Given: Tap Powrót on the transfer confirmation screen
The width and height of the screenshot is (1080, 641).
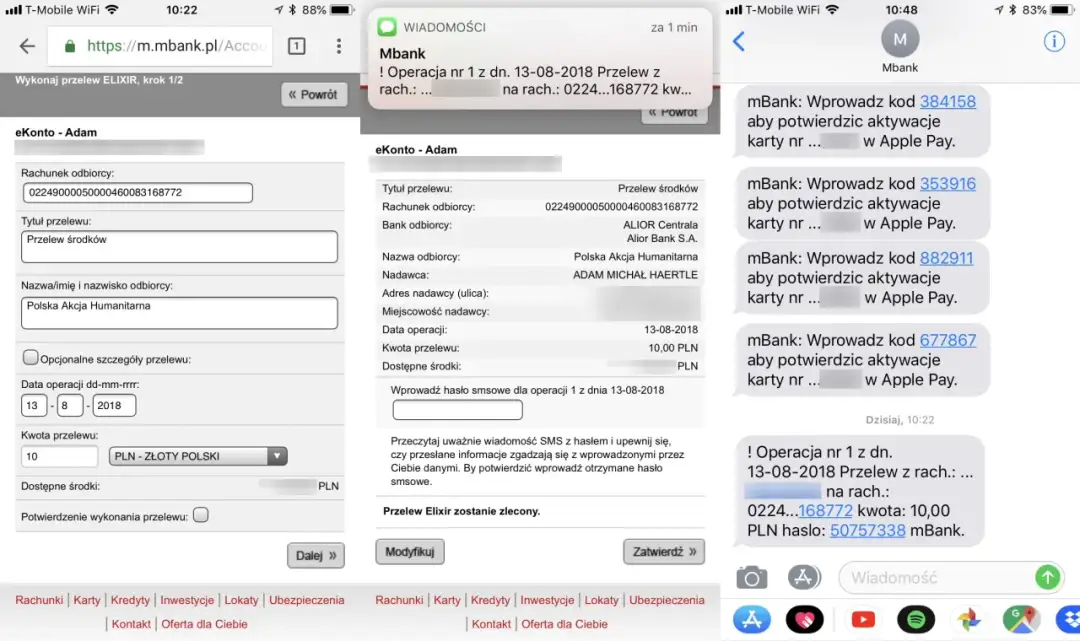Looking at the screenshot, I should click(675, 112).
